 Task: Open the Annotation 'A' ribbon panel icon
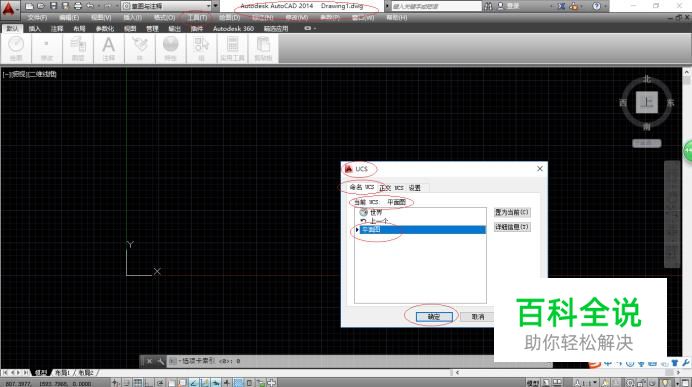109,49
